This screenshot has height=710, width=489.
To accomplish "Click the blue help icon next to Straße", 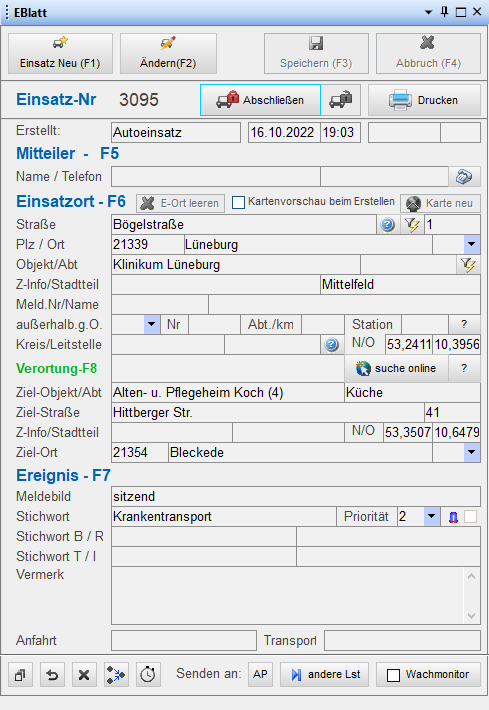I will [x=388, y=225].
